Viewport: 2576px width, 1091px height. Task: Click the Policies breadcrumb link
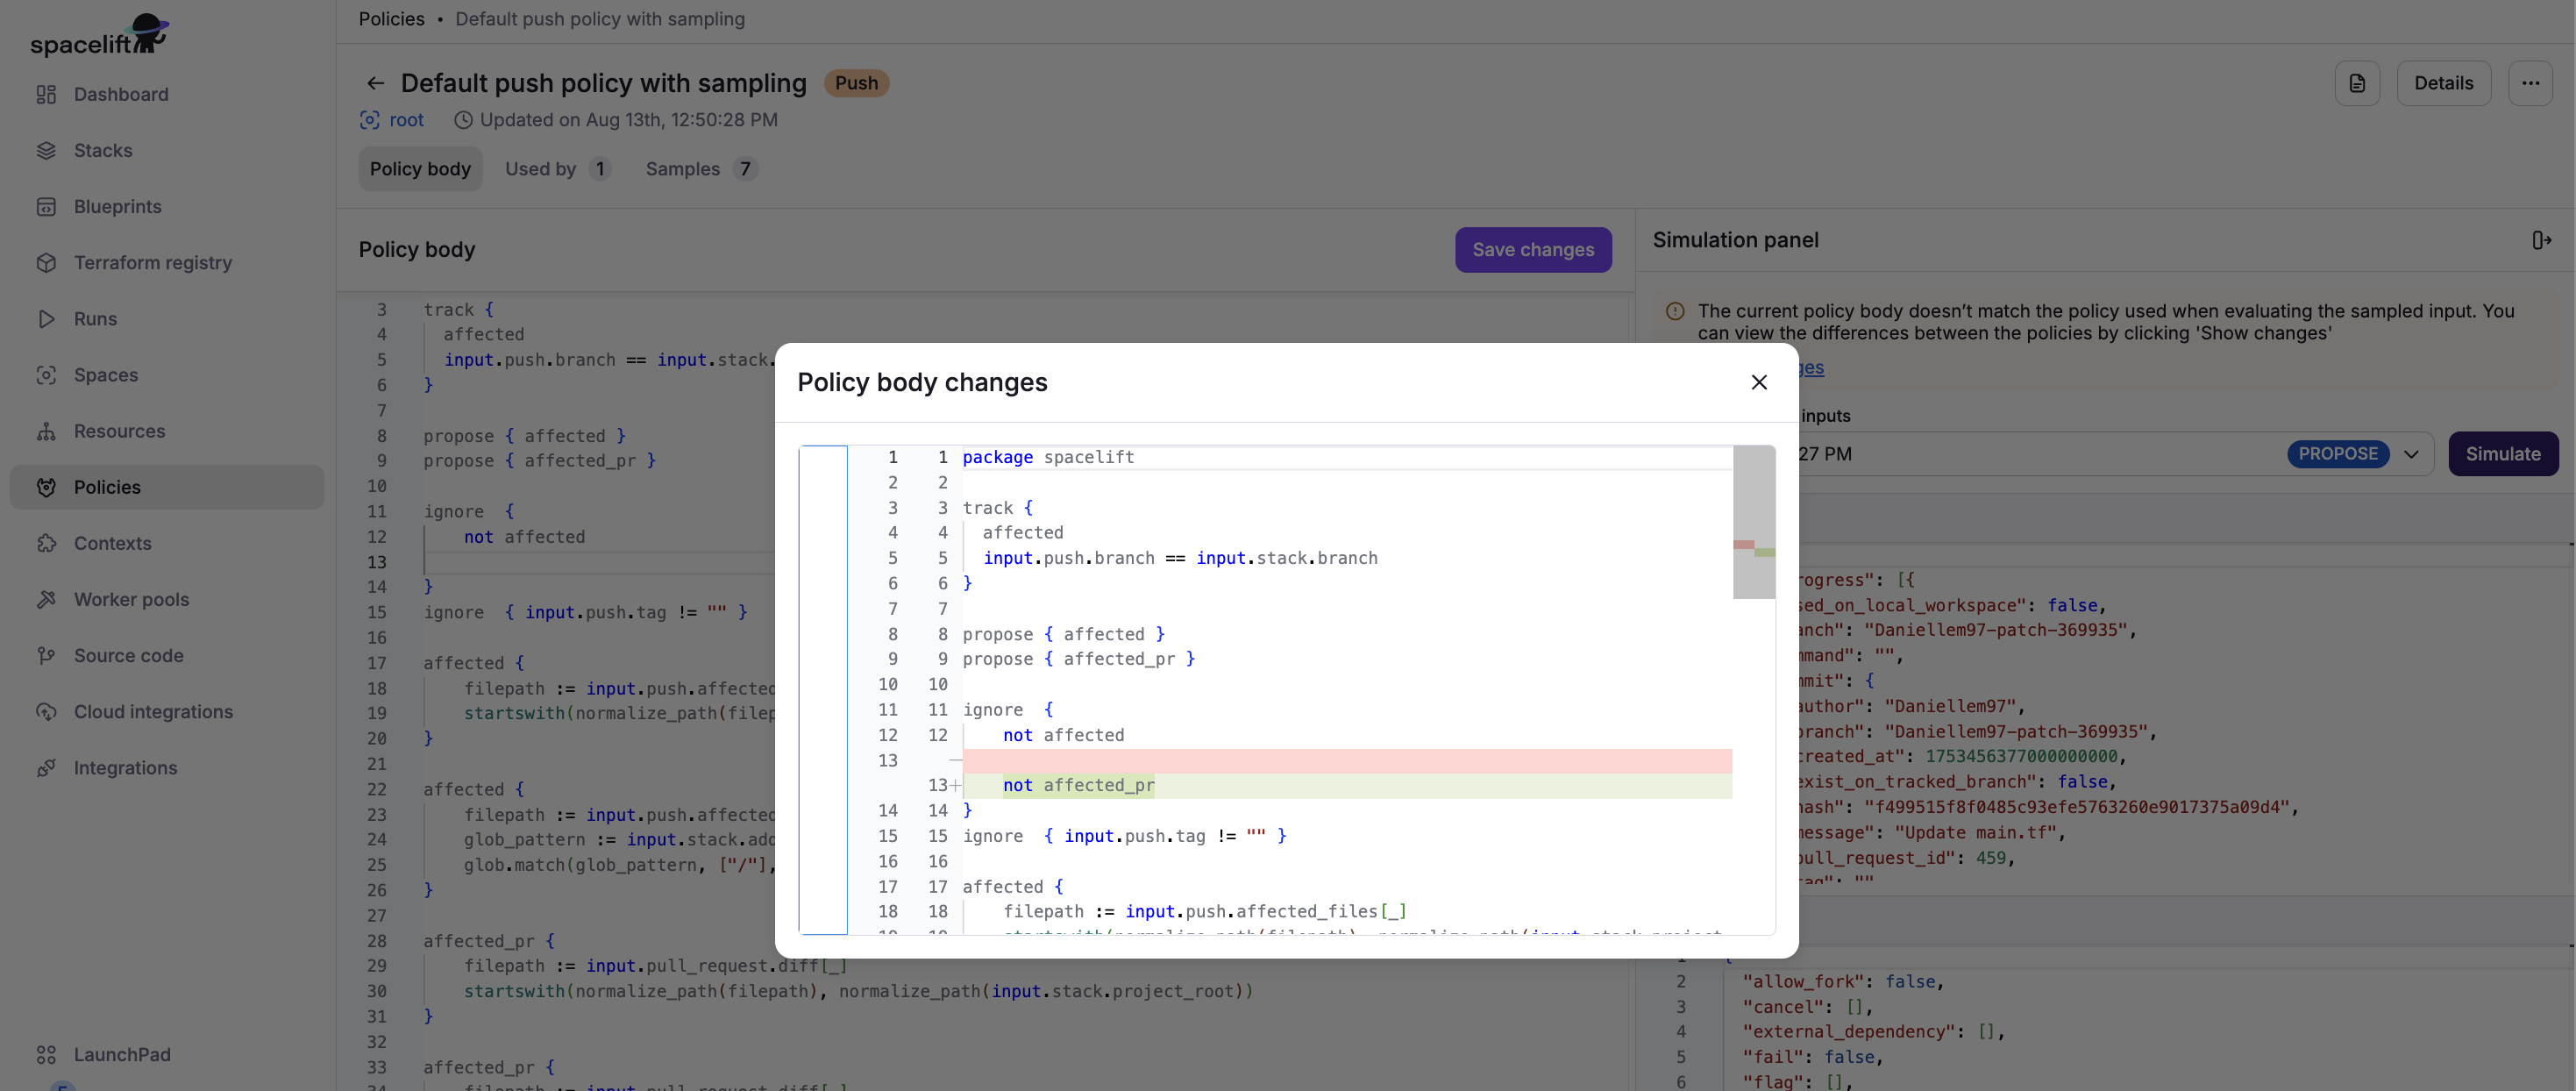click(x=391, y=19)
